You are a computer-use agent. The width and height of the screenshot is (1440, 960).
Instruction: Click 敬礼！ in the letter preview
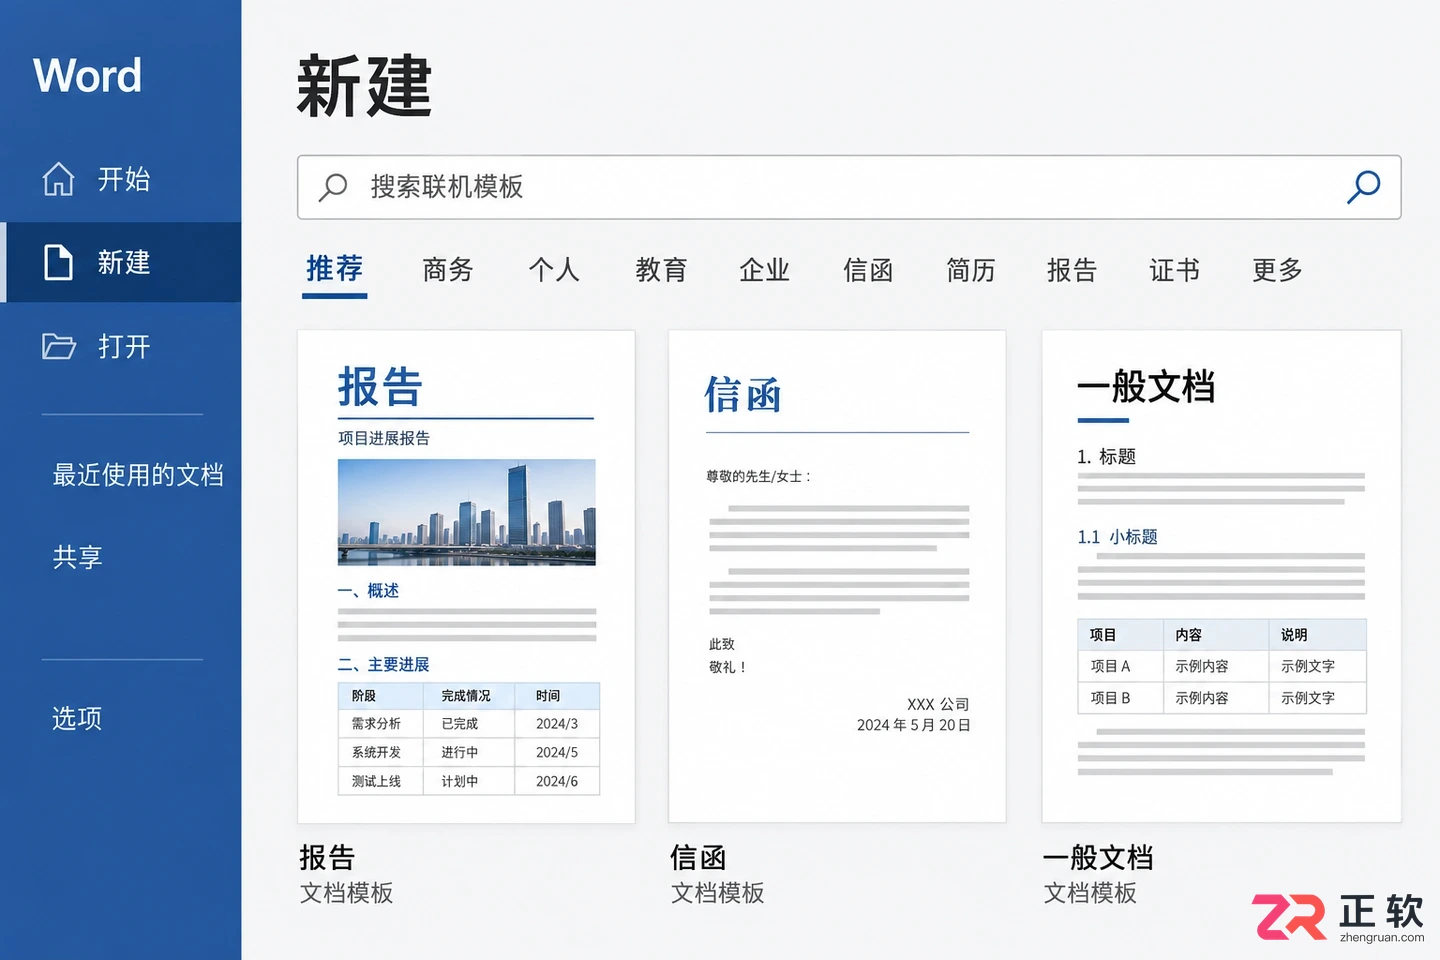(728, 667)
